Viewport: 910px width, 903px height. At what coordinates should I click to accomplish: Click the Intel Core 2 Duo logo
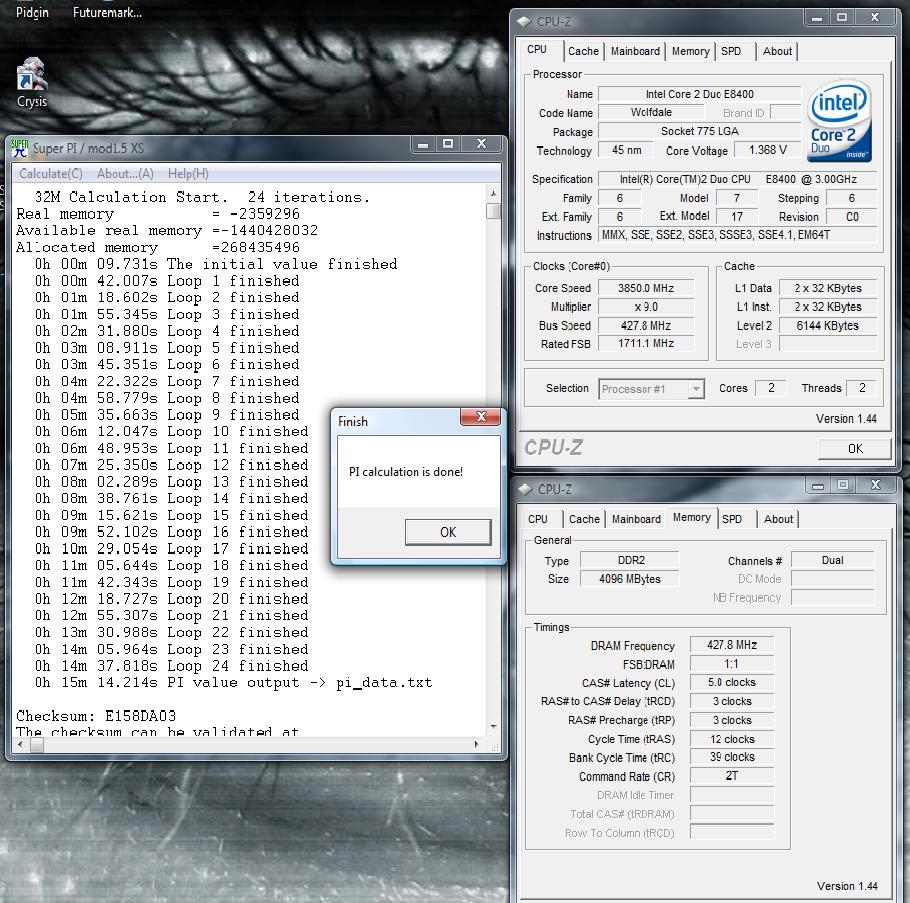click(x=840, y=121)
